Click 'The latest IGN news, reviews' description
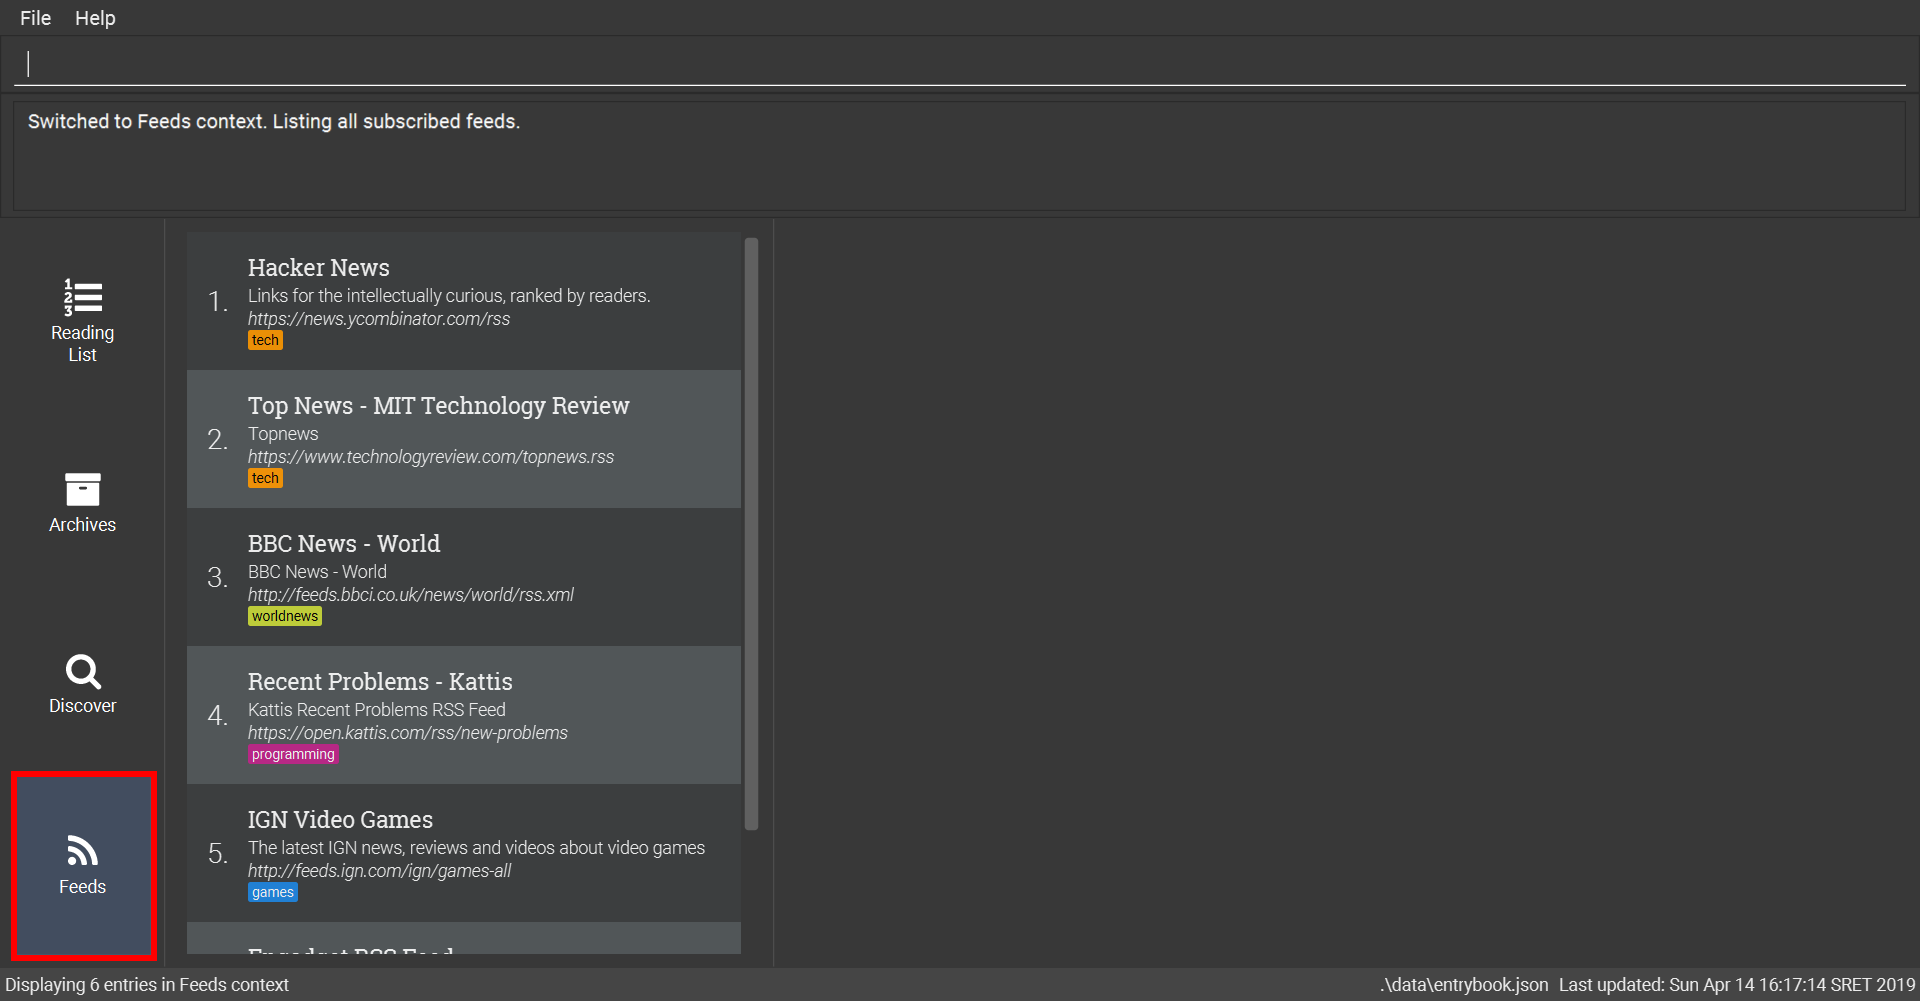The image size is (1920, 1002). (x=476, y=848)
